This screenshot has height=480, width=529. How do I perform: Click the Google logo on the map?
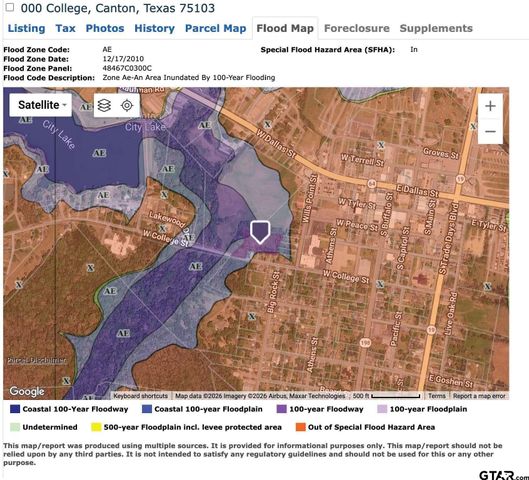(x=27, y=391)
